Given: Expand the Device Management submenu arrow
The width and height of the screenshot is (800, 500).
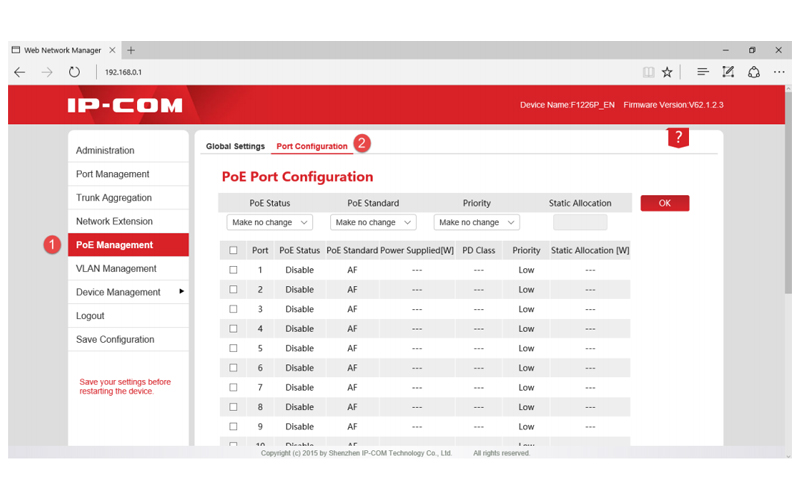Looking at the screenshot, I should click(181, 291).
